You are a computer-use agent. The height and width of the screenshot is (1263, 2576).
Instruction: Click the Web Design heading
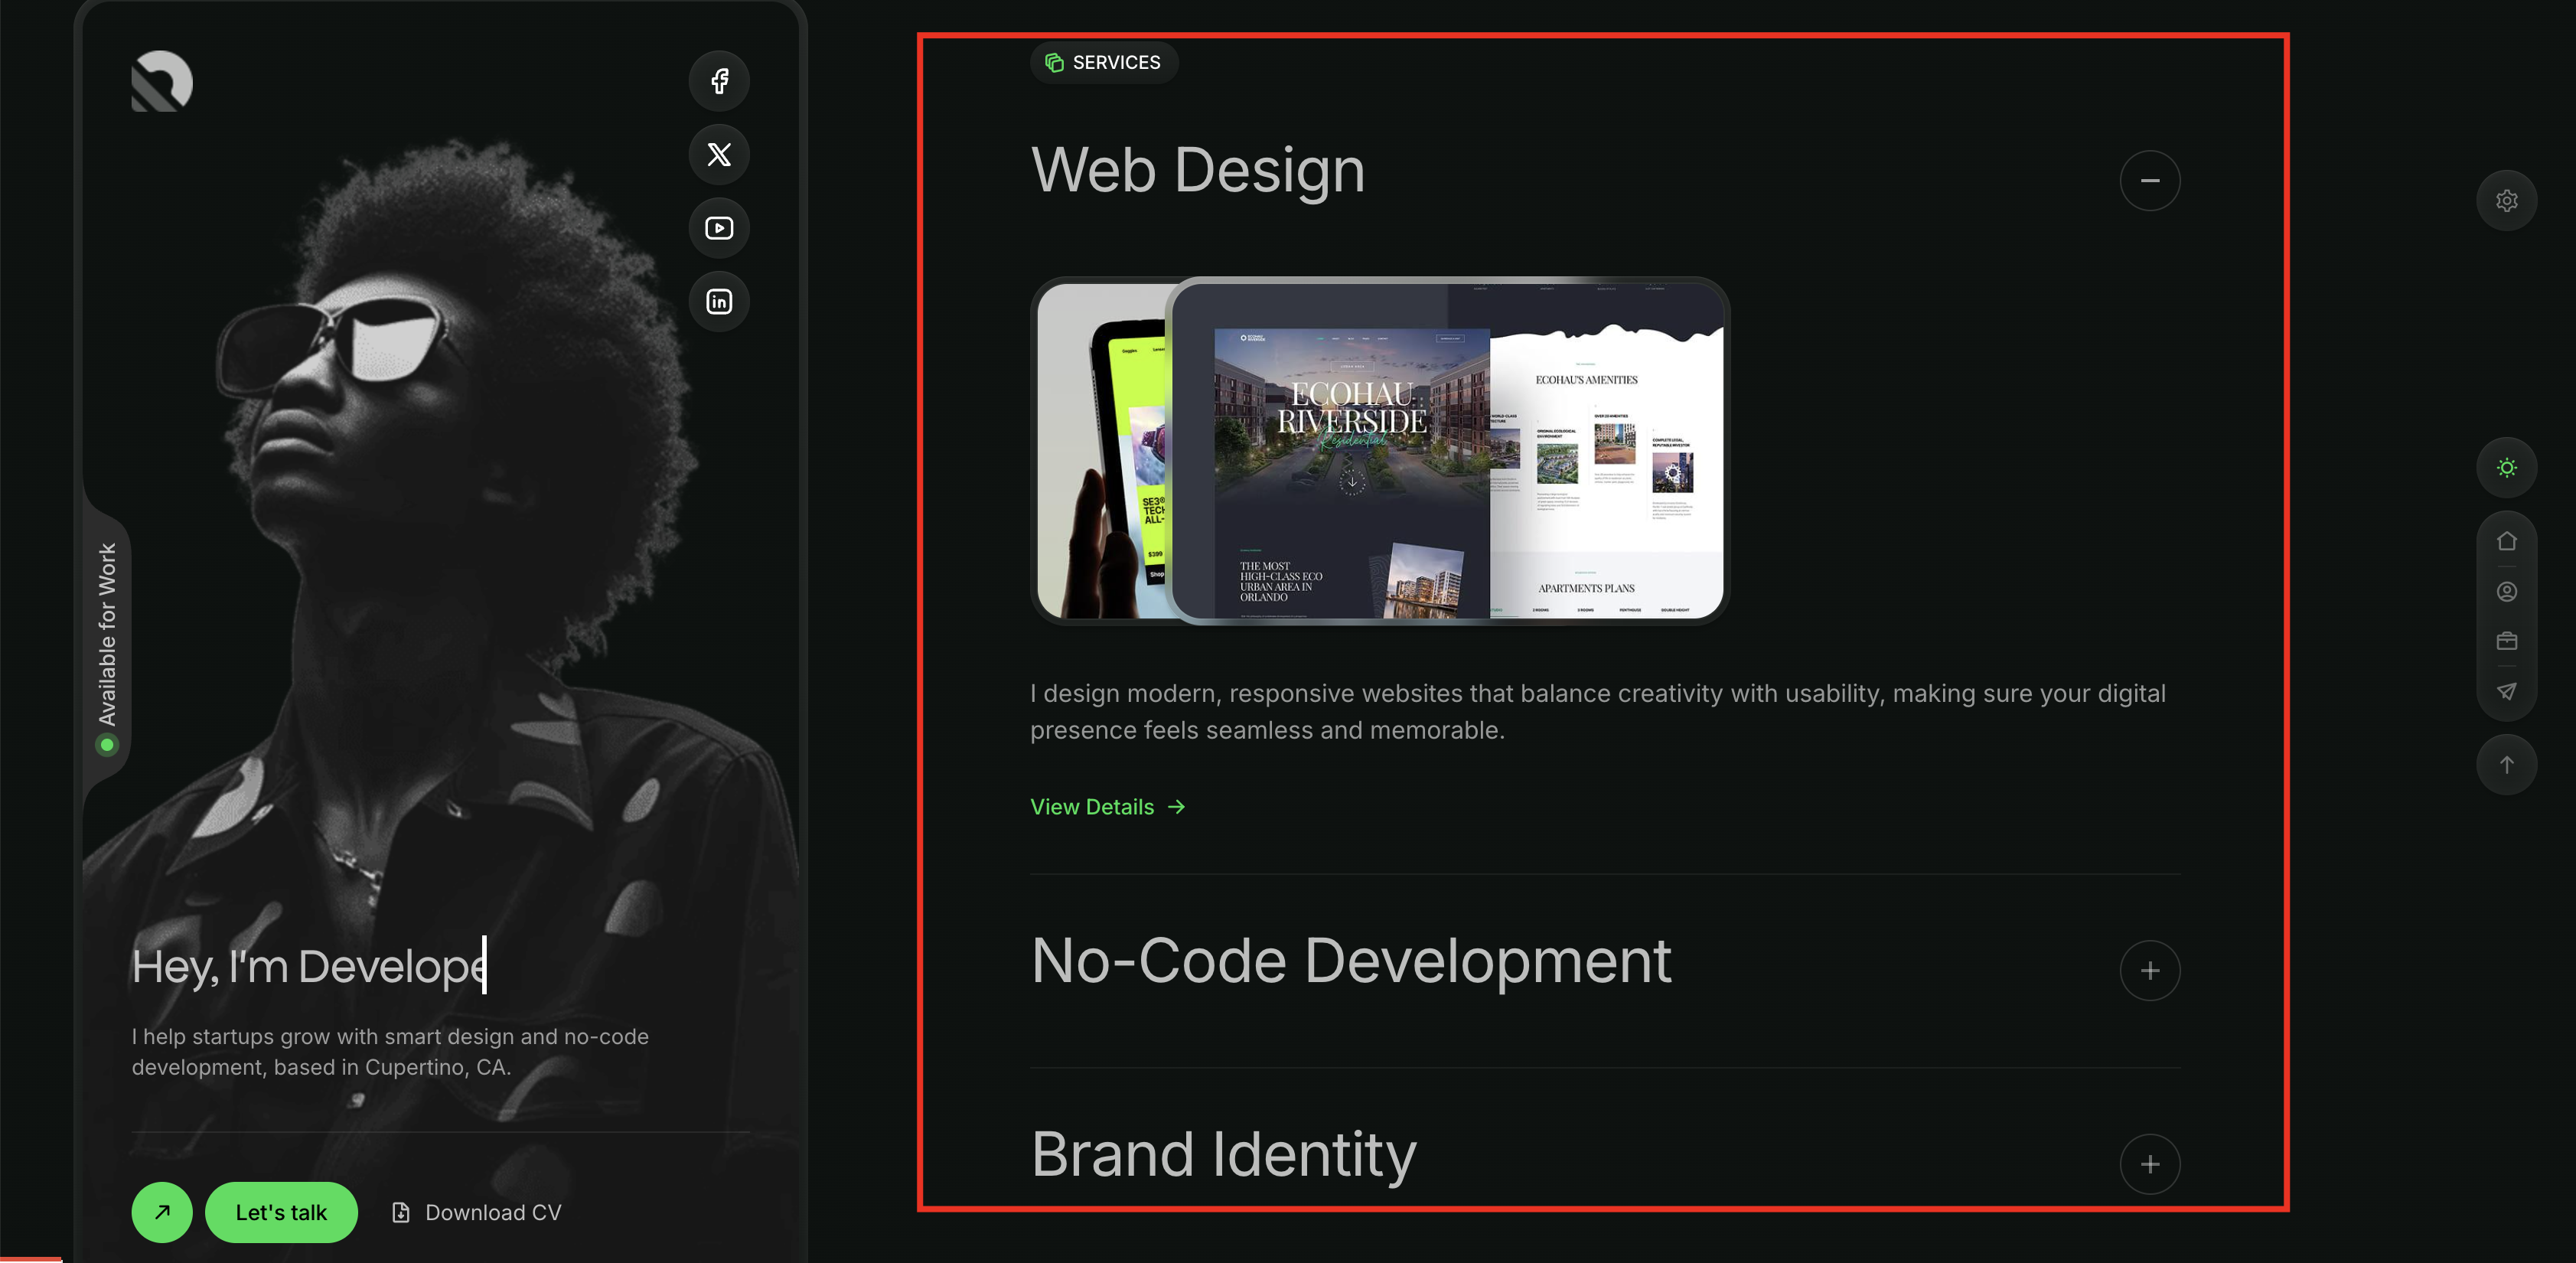pos(1197,170)
